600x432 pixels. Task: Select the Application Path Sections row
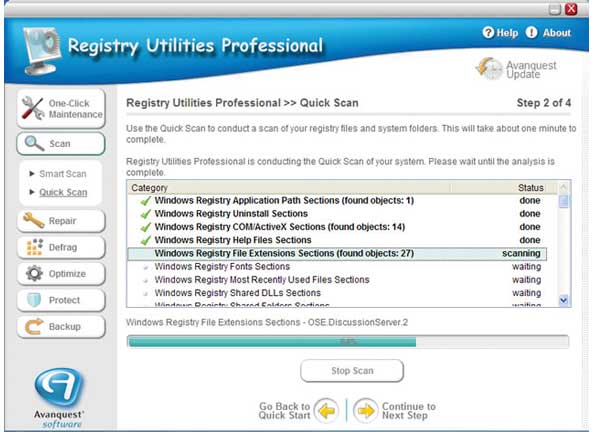point(337,201)
